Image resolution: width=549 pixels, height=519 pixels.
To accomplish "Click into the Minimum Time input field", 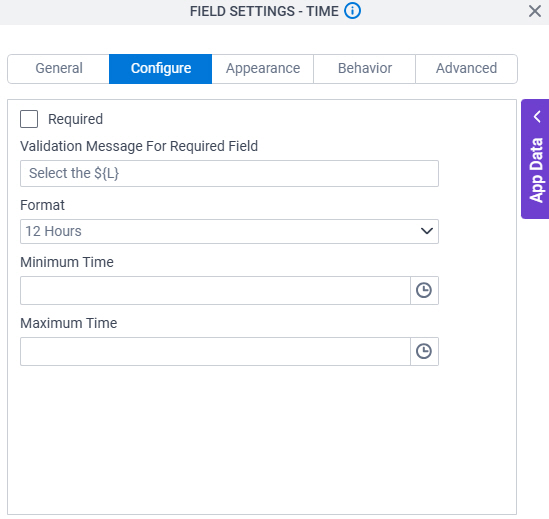I will [x=215, y=290].
